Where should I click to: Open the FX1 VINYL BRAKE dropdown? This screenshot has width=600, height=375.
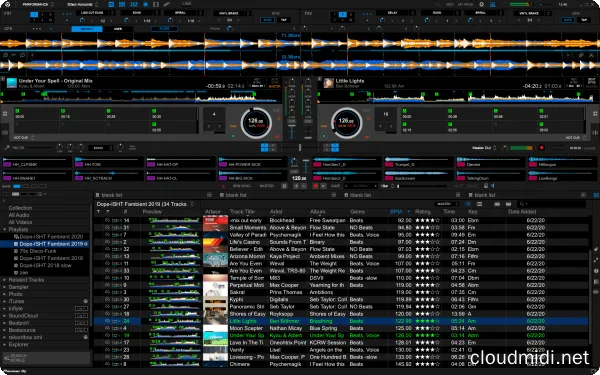click(x=232, y=13)
